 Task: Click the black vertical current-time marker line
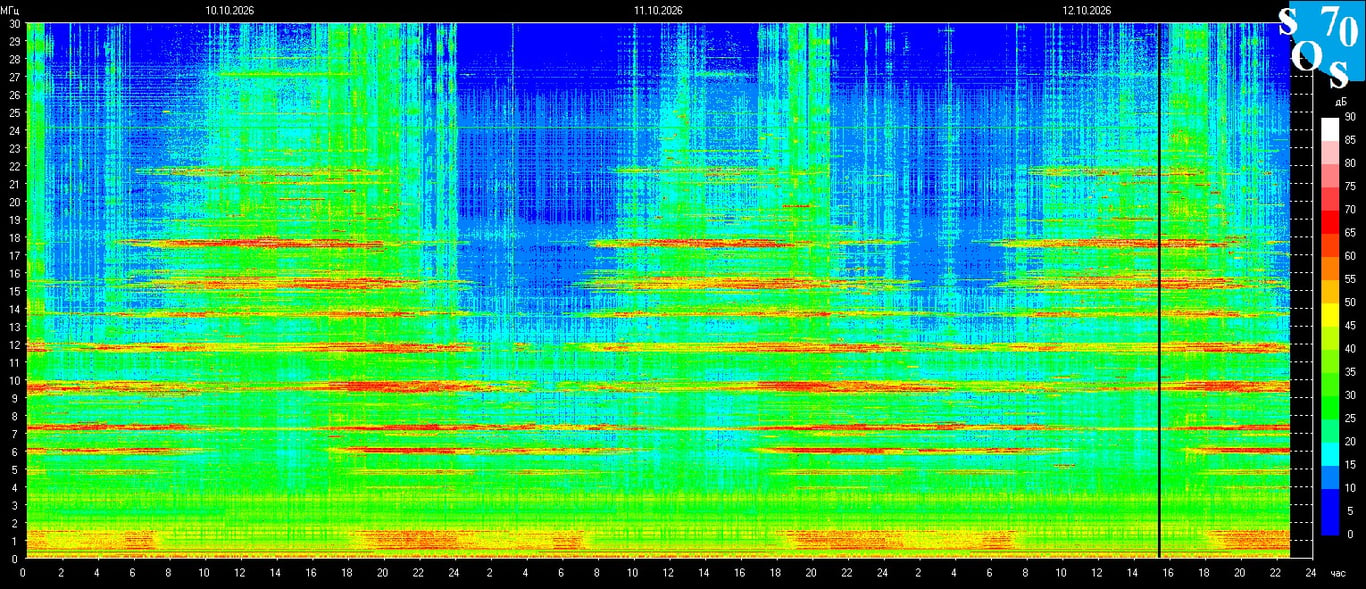[x=1159, y=290]
